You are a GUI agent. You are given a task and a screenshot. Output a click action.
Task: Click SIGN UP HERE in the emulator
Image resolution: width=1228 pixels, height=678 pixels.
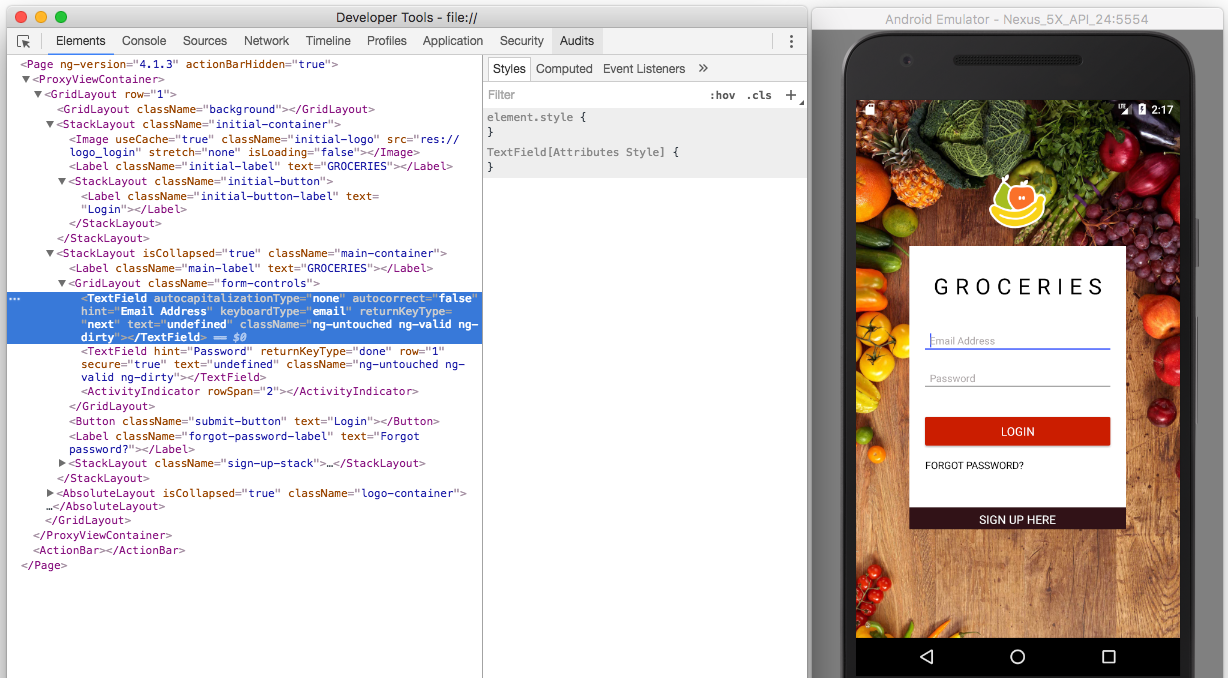[1017, 519]
